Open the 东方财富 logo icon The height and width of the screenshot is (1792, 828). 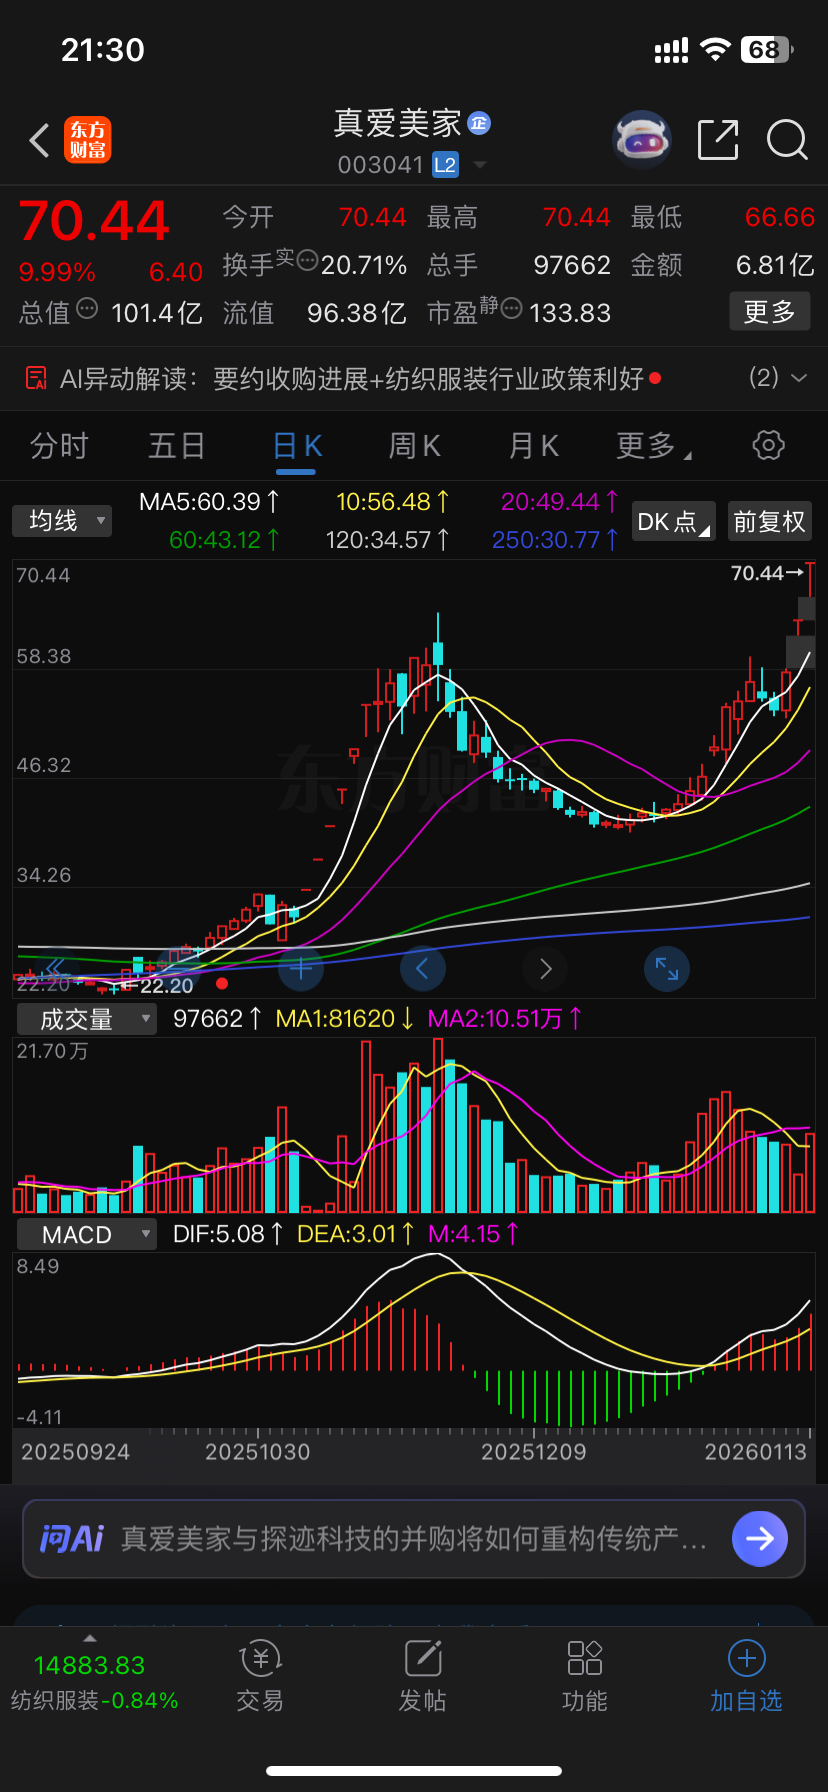click(88, 140)
